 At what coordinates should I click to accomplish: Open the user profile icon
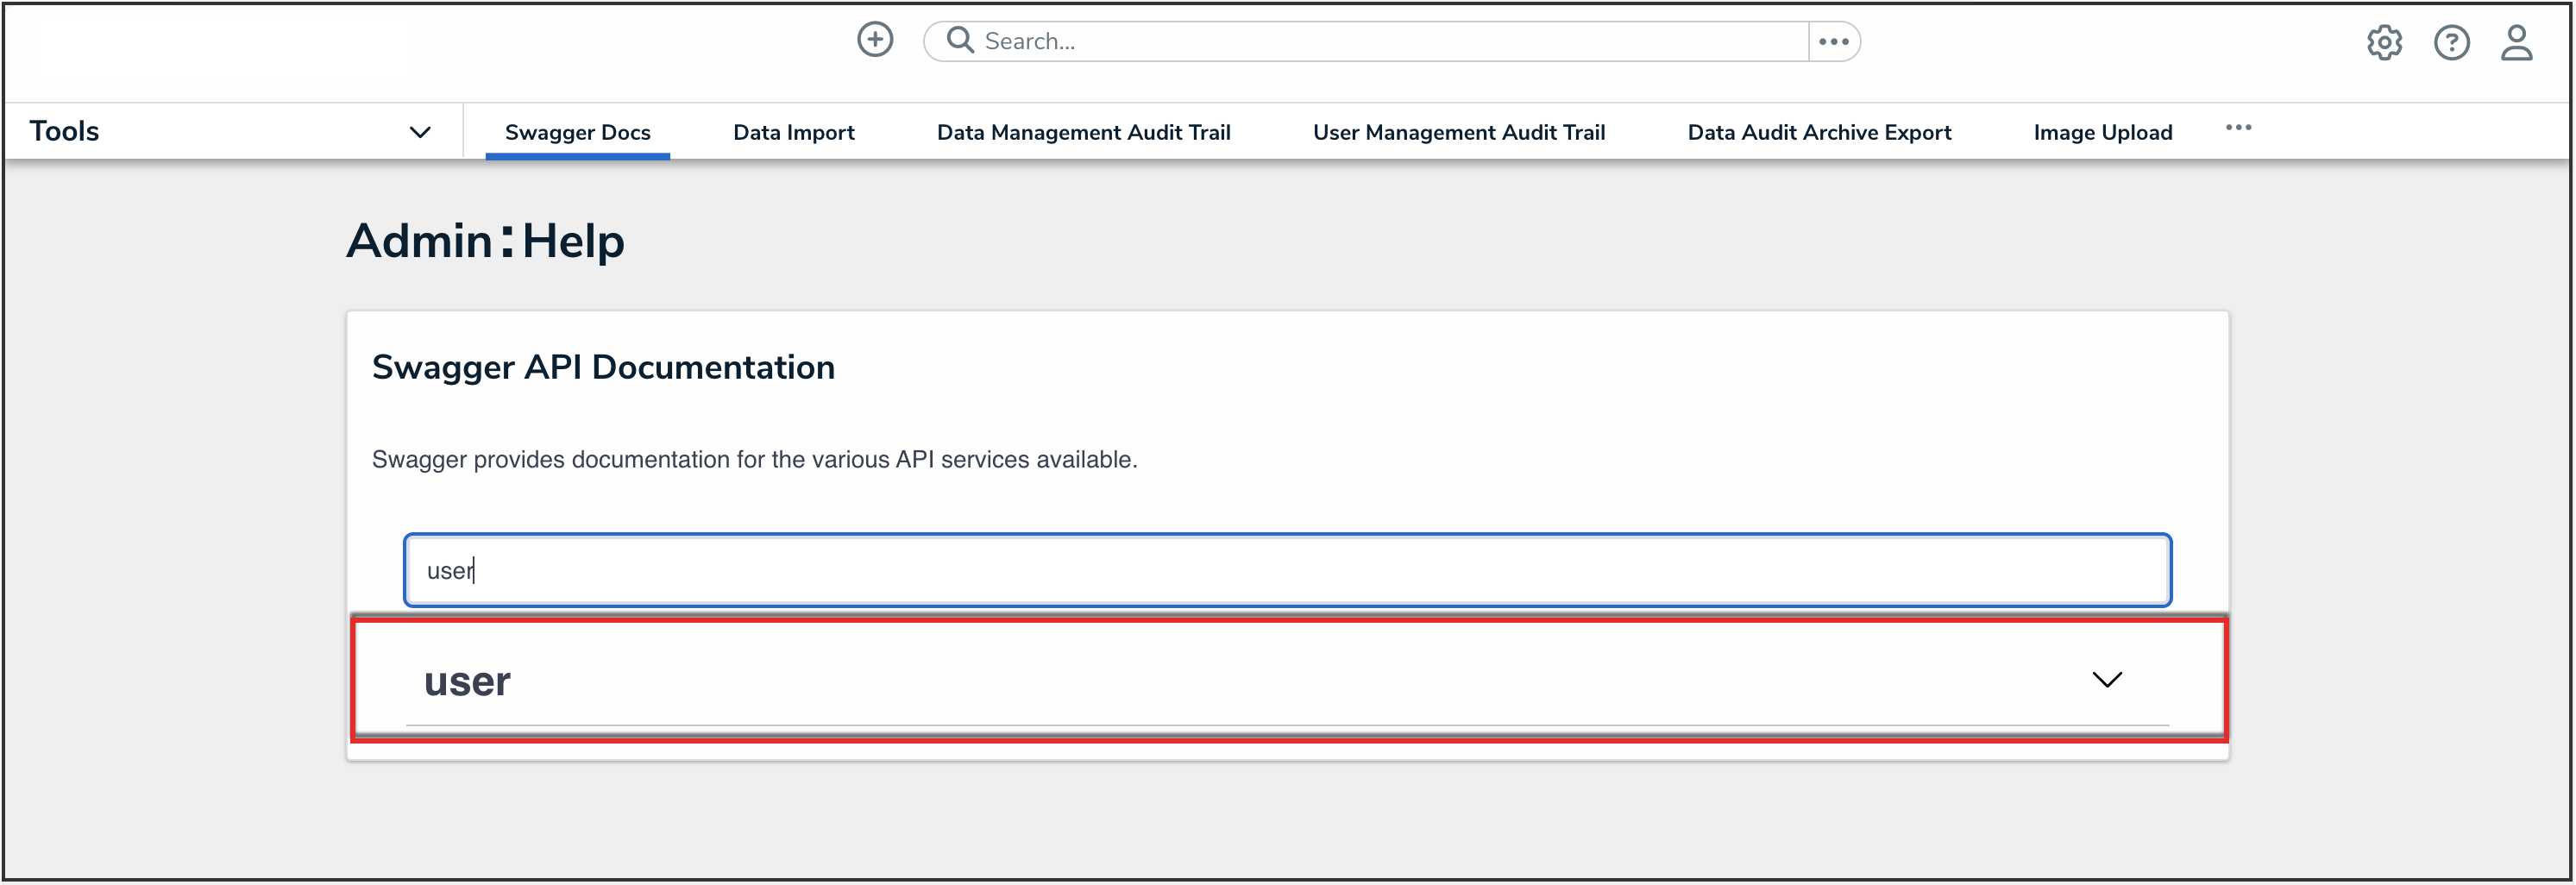(2518, 42)
